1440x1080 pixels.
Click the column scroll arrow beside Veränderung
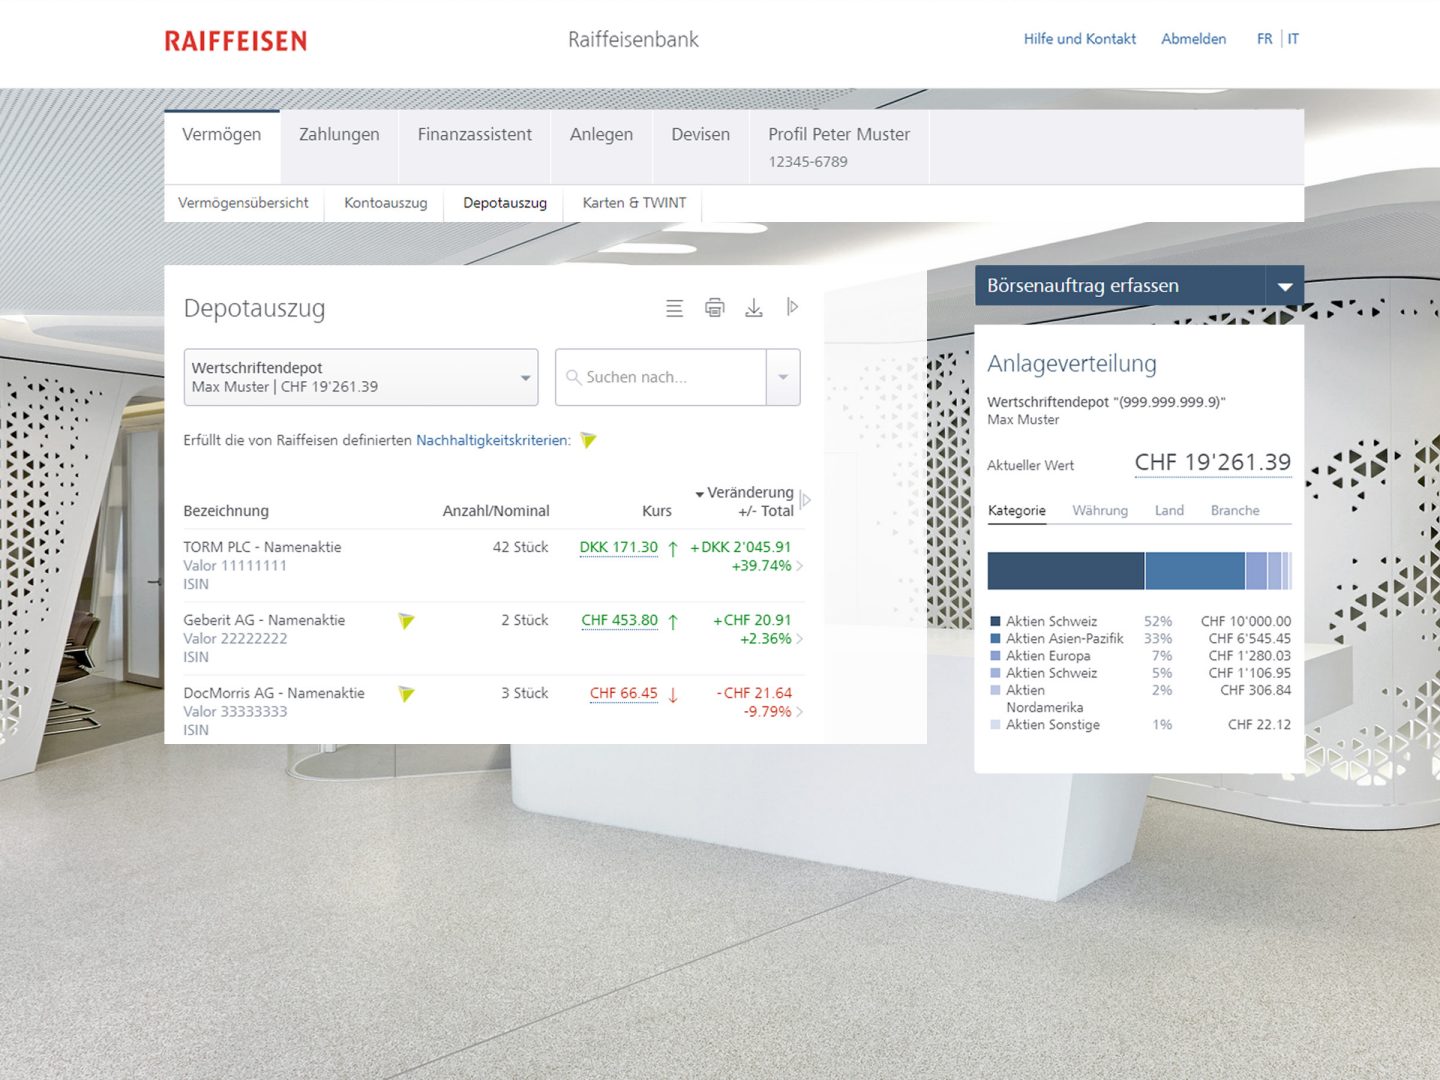tap(806, 500)
